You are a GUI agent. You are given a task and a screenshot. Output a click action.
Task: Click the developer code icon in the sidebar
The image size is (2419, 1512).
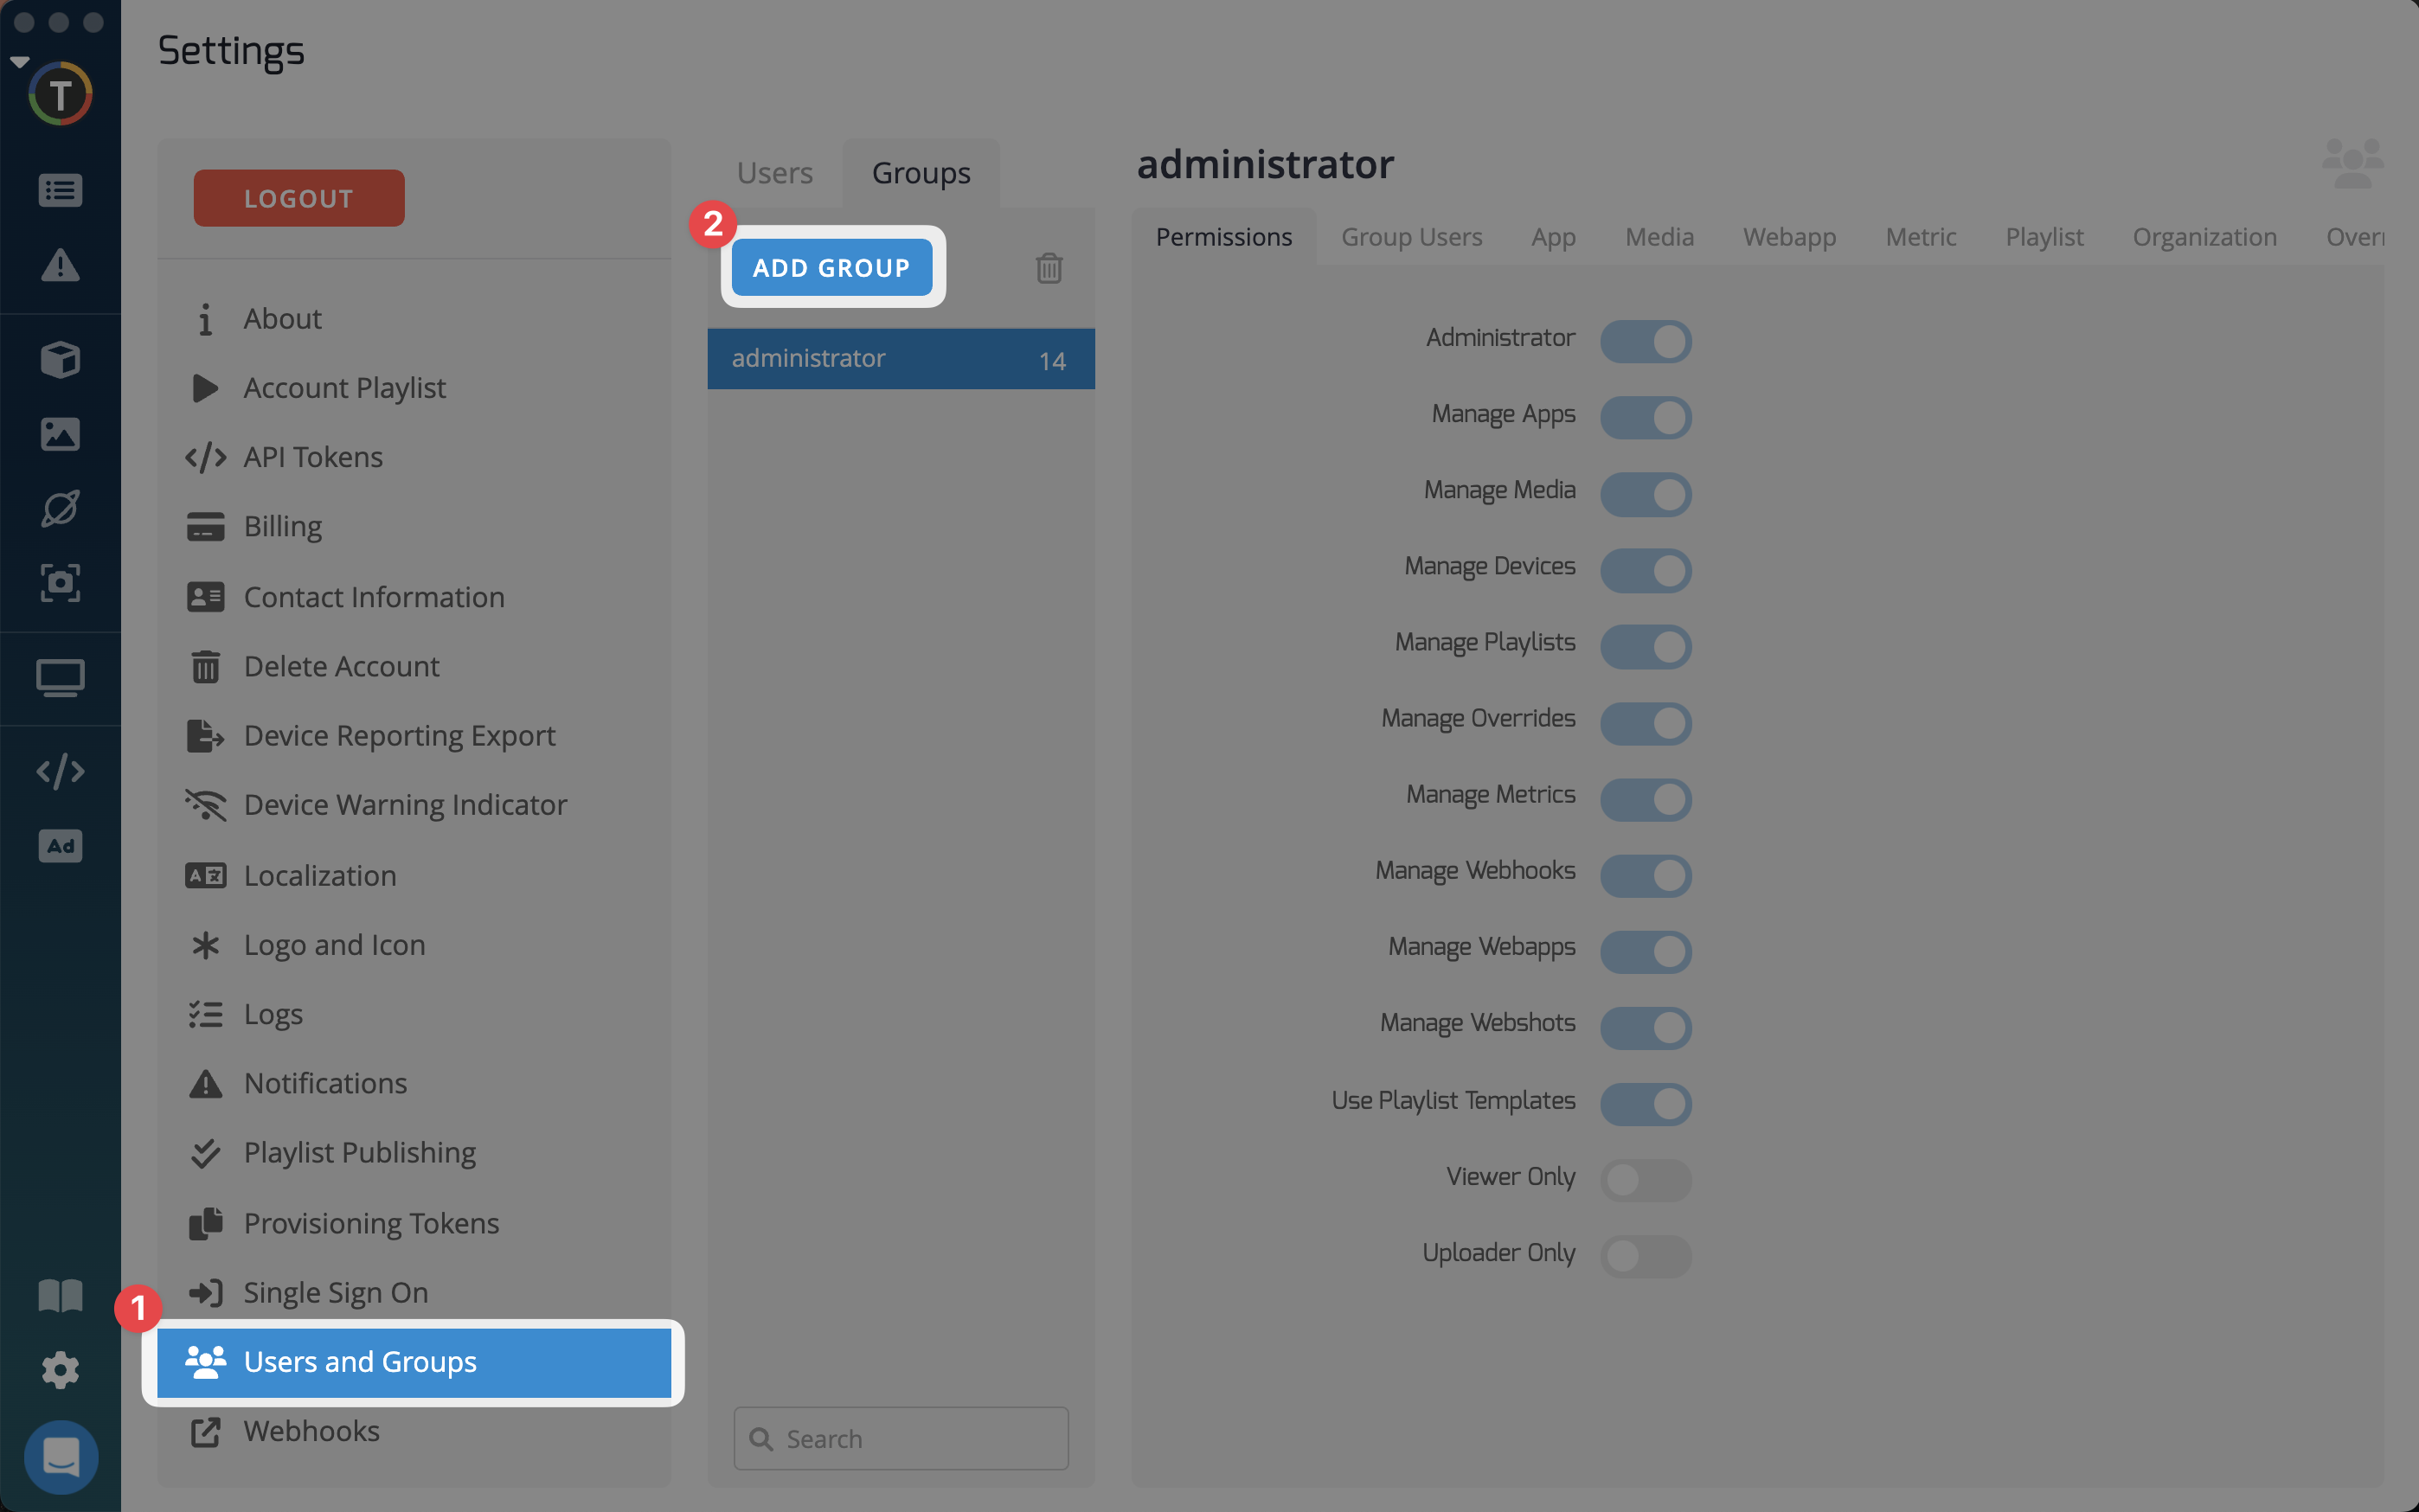(x=60, y=771)
